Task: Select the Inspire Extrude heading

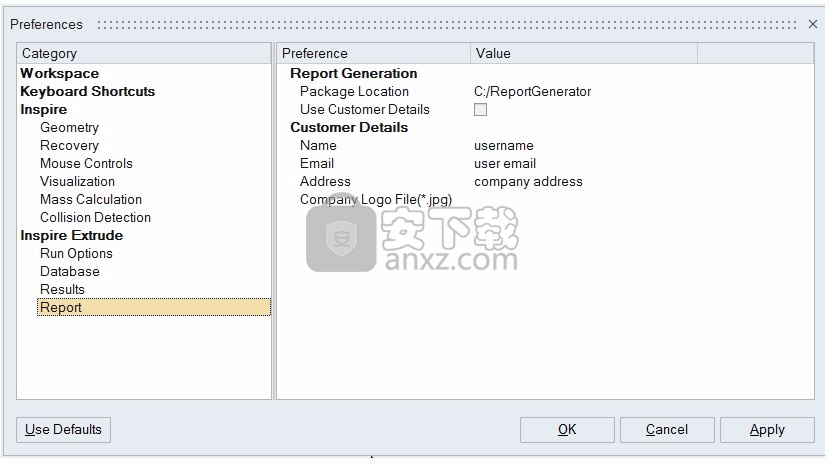Action: click(x=72, y=235)
